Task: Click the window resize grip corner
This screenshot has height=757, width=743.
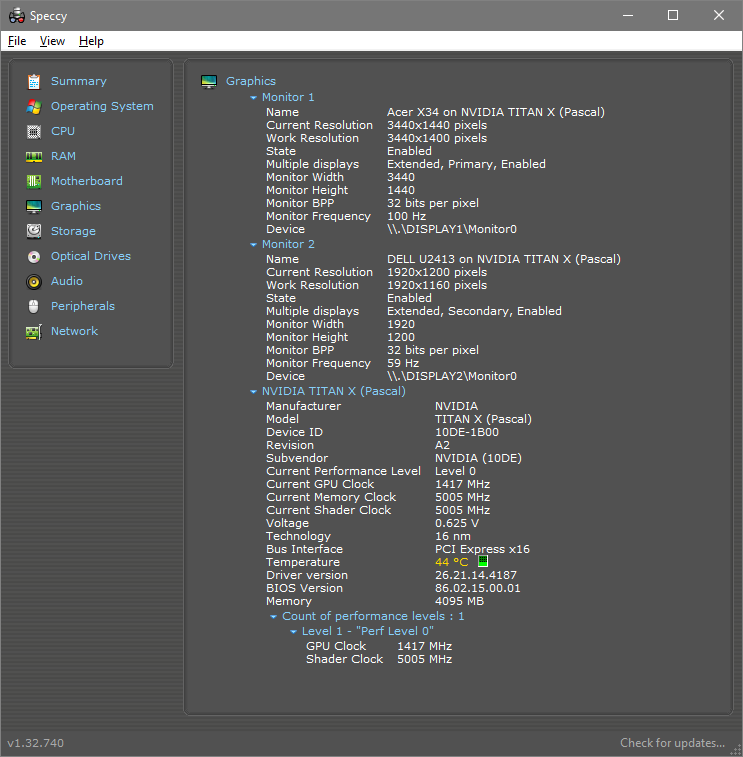Action: pyautogui.click(x=736, y=751)
